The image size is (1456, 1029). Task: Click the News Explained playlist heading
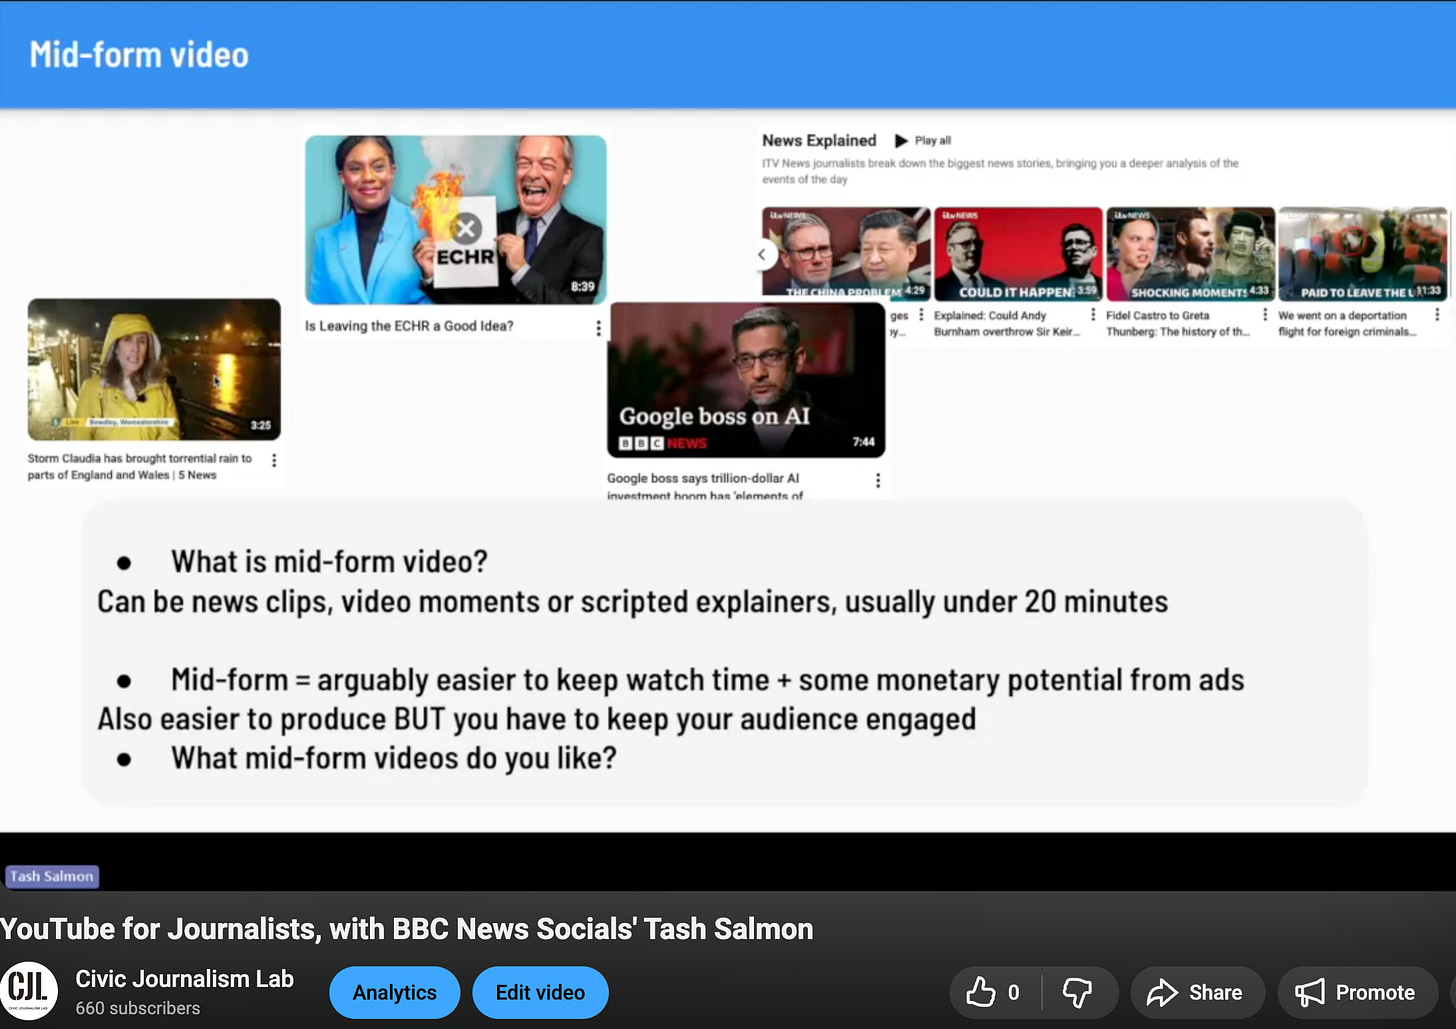click(819, 141)
